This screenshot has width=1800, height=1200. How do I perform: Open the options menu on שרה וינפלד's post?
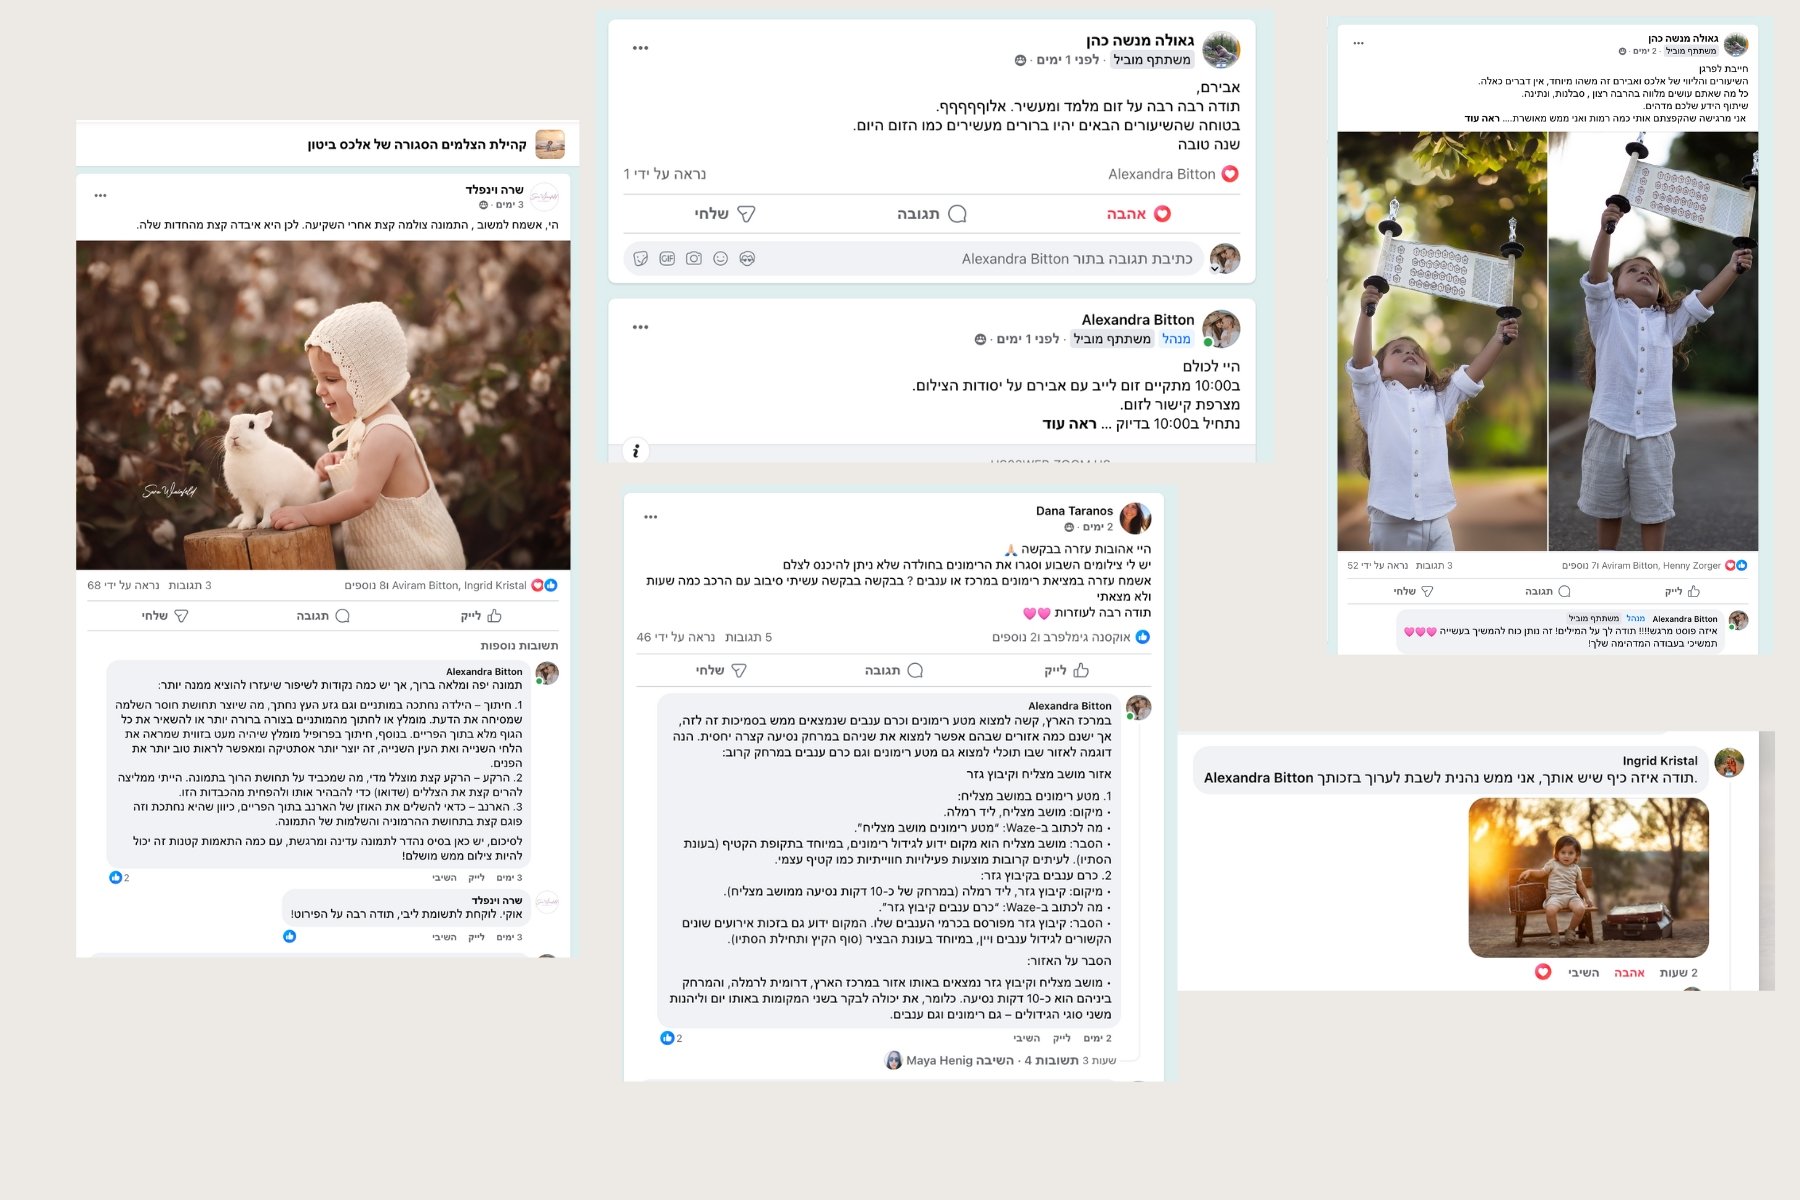click(x=100, y=196)
